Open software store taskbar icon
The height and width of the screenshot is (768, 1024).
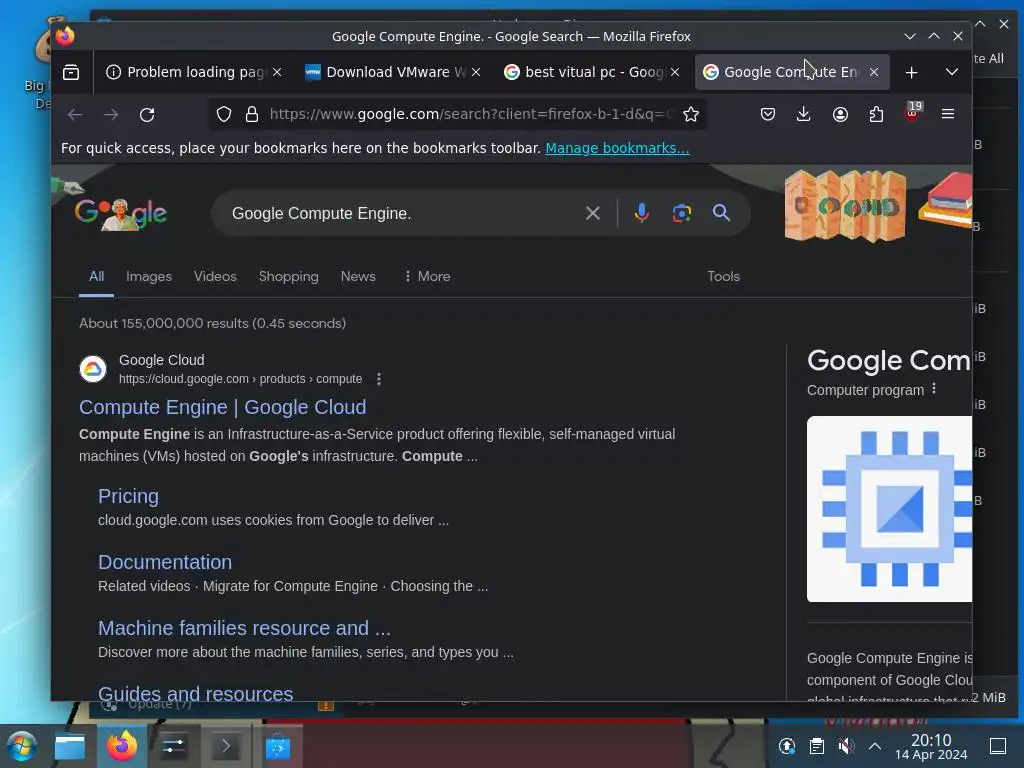278,746
